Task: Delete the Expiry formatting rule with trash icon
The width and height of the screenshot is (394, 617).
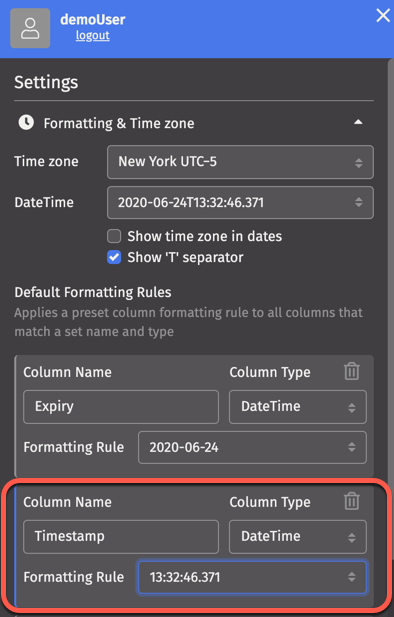Action: (351, 371)
